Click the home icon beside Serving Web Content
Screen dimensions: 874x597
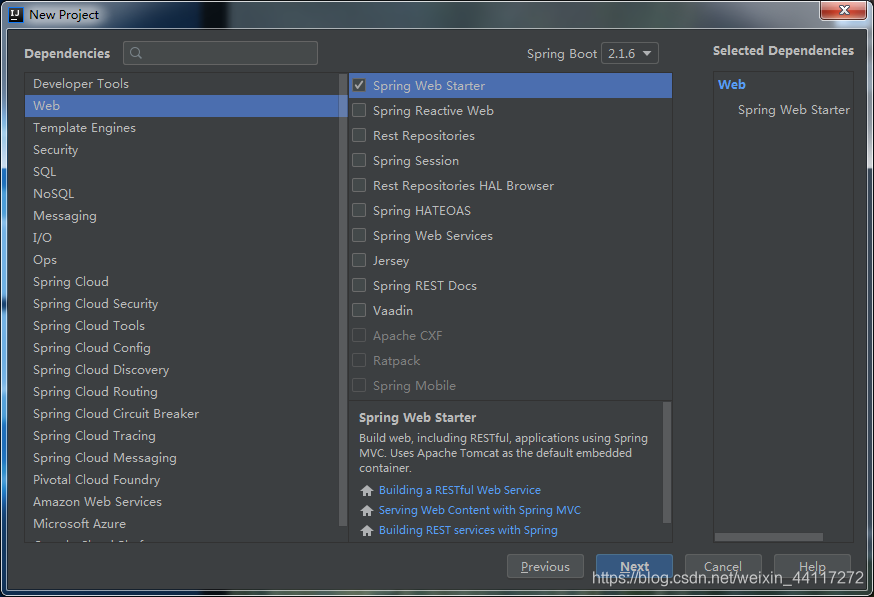pyautogui.click(x=367, y=511)
